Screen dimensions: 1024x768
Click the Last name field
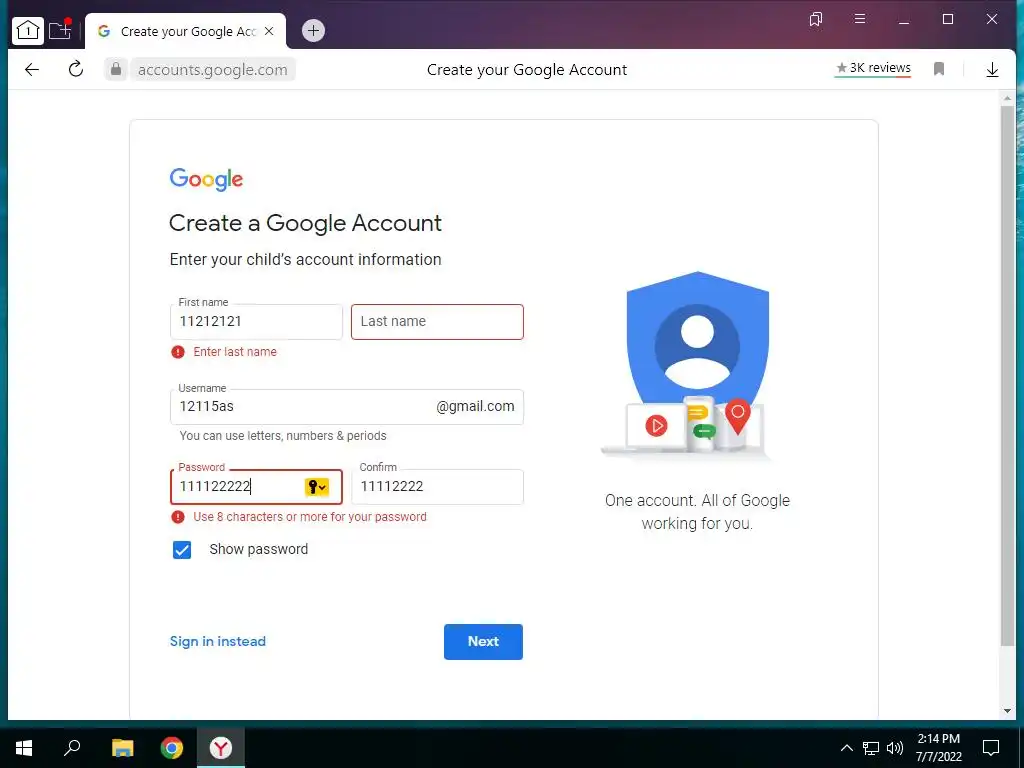(x=437, y=322)
